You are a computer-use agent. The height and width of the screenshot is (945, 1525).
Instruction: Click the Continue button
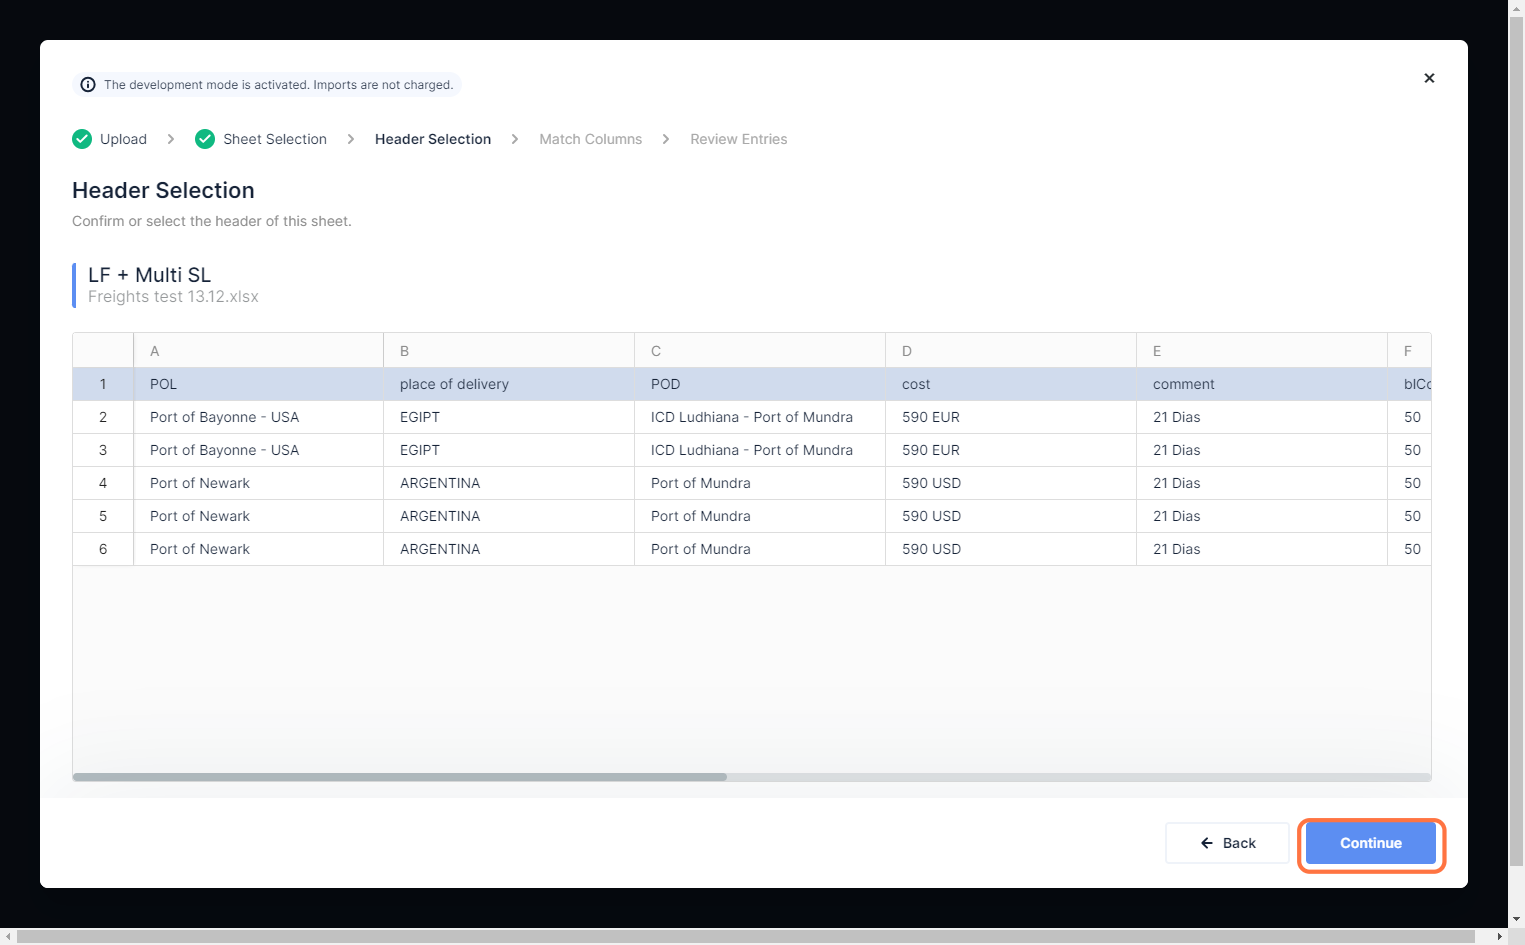coord(1371,843)
